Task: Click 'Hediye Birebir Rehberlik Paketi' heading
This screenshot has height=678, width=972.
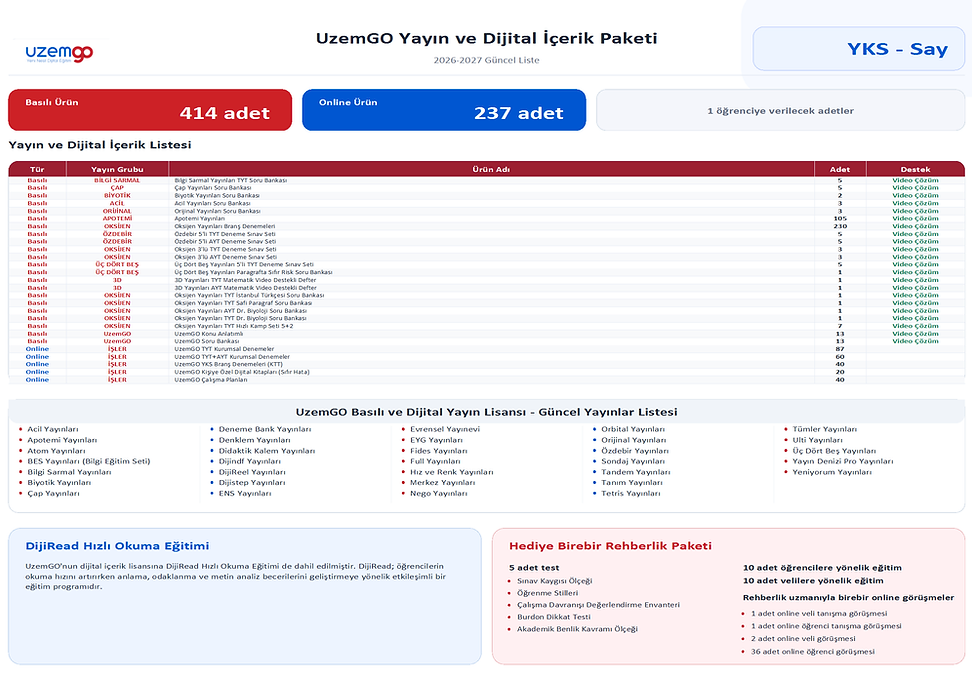Action: [x=611, y=546]
